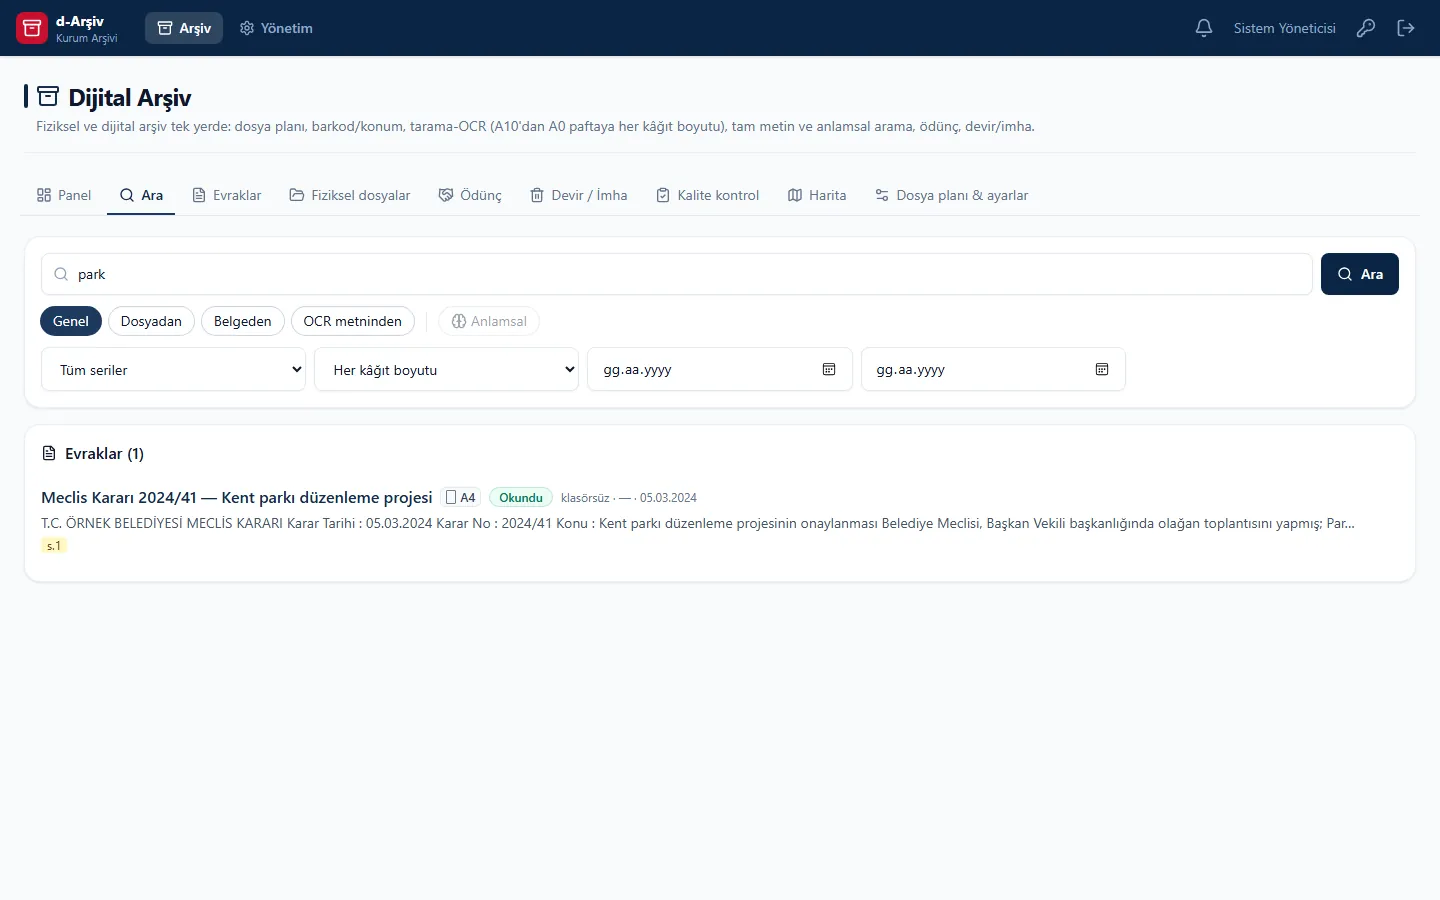The height and width of the screenshot is (900, 1440).
Task: Select the OCR metninden scope chip
Action: click(353, 321)
